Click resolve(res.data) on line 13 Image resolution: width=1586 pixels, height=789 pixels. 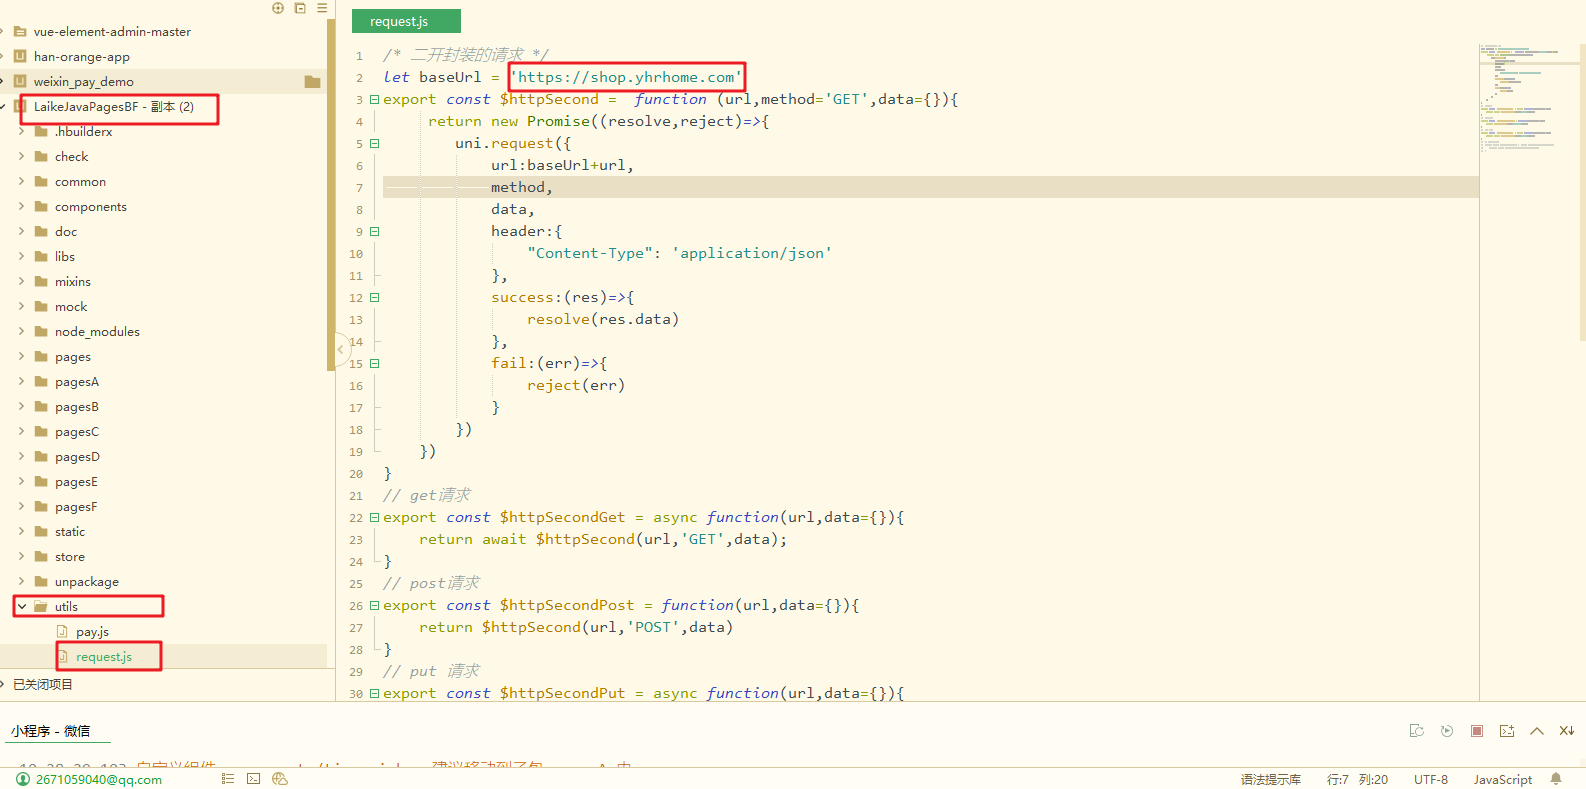point(603,319)
